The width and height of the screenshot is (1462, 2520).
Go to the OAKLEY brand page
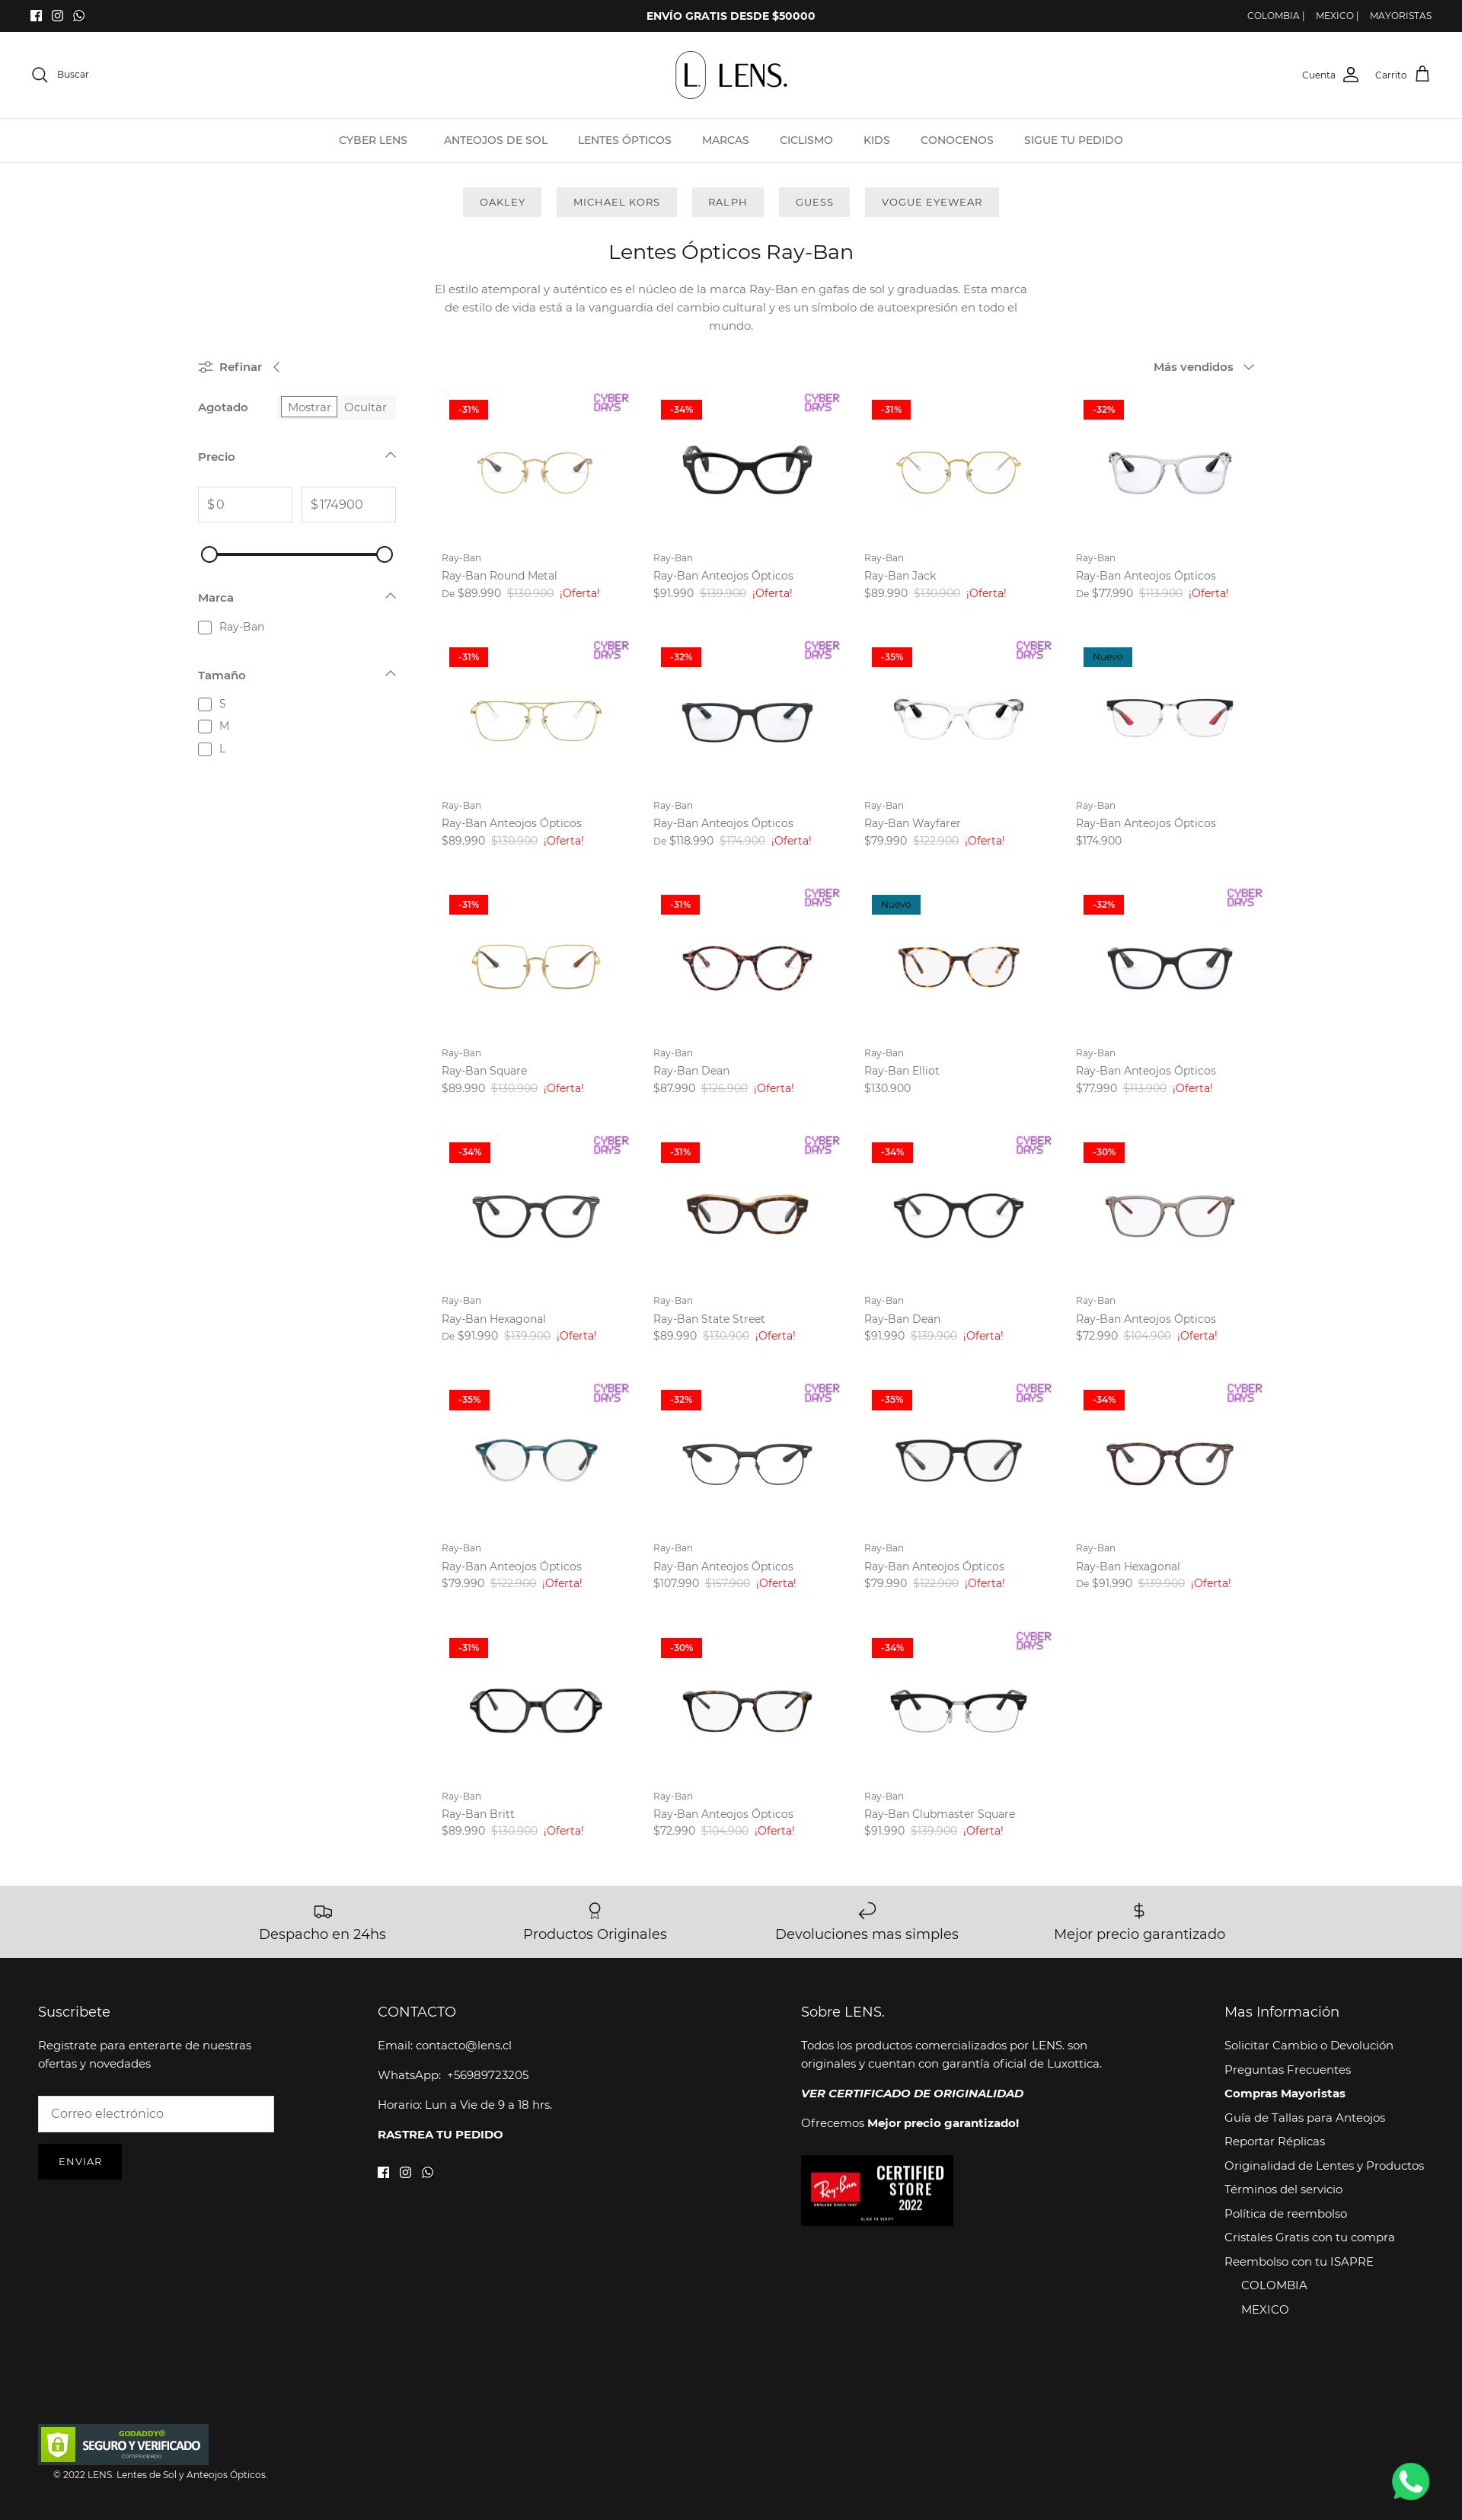(x=502, y=202)
